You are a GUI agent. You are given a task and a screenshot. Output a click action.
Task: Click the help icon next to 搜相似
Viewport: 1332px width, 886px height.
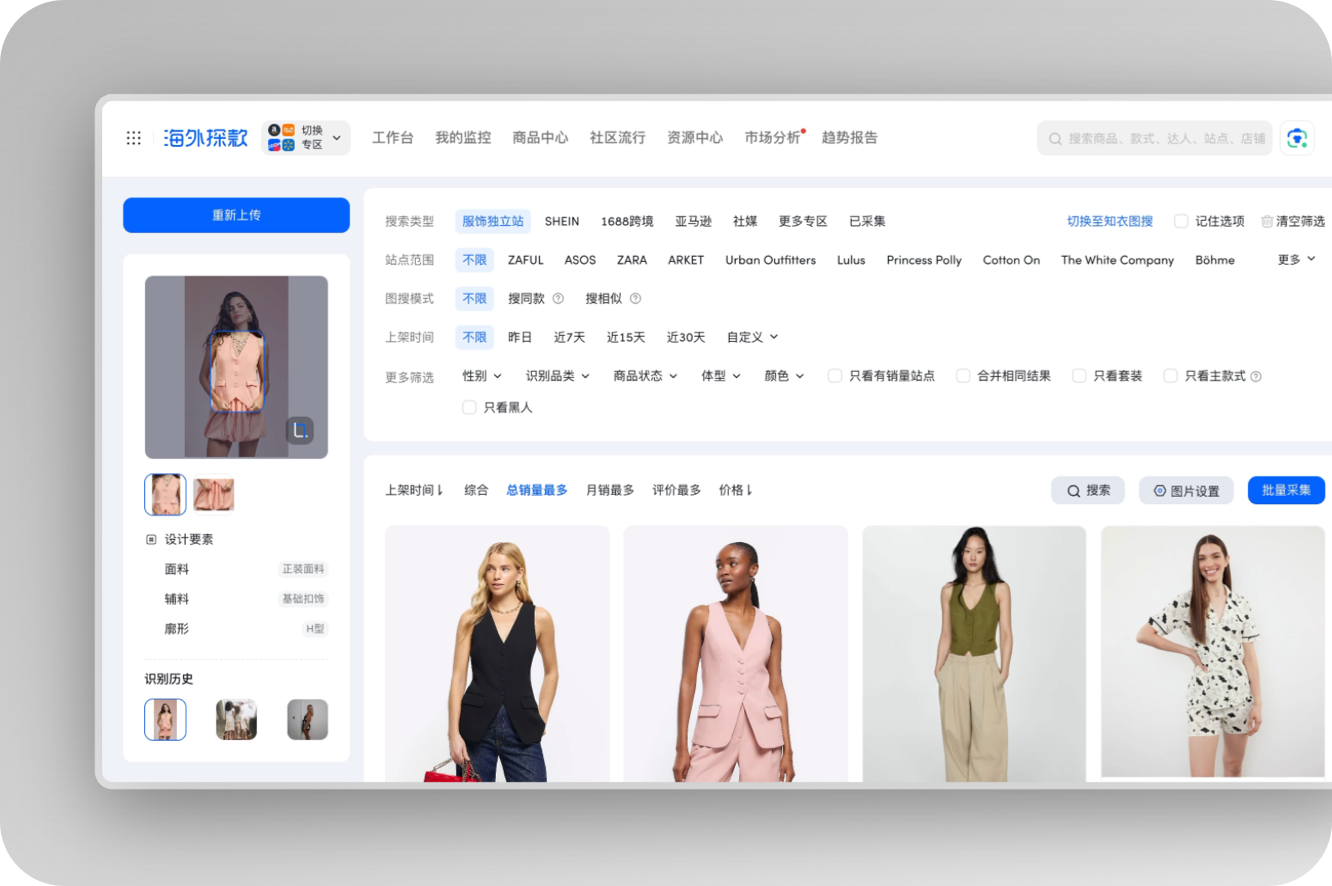(x=635, y=298)
